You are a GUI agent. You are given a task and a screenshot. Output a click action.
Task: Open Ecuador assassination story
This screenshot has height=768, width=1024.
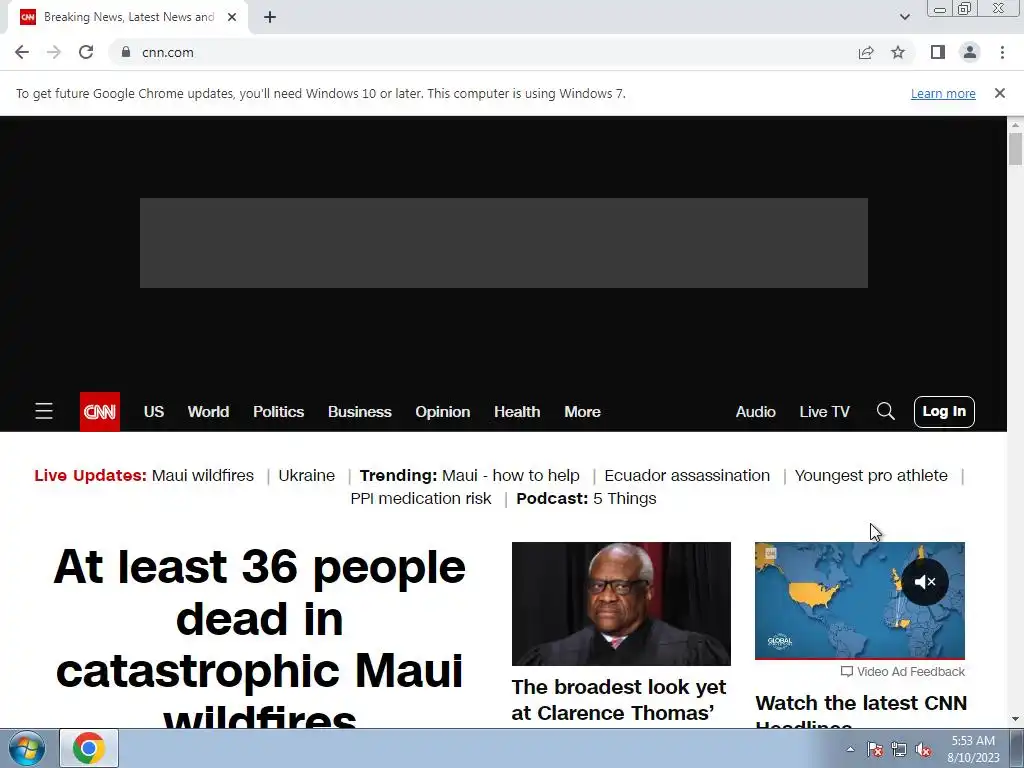click(x=687, y=475)
